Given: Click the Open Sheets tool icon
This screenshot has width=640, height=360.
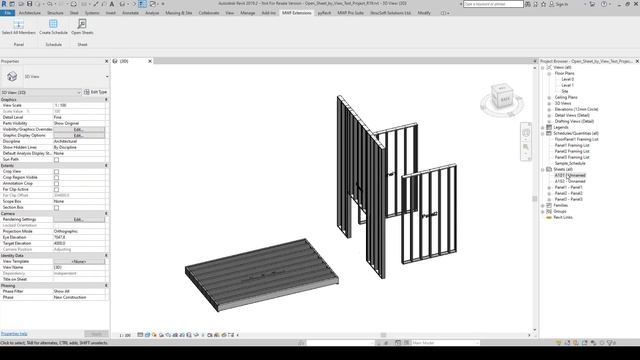Looking at the screenshot, I should pyautogui.click(x=82, y=24).
